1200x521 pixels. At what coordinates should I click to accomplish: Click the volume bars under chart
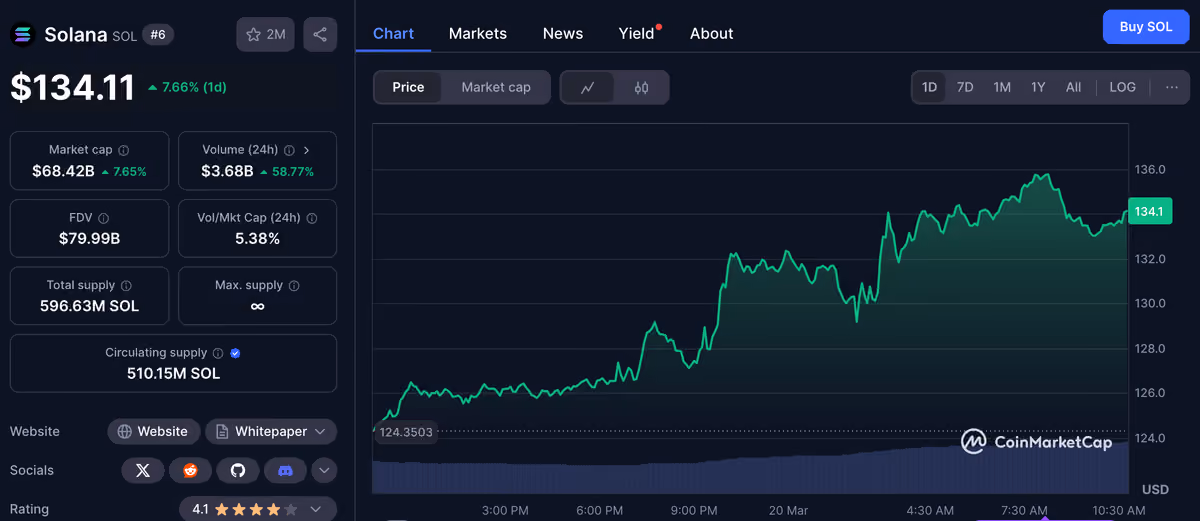click(750, 470)
